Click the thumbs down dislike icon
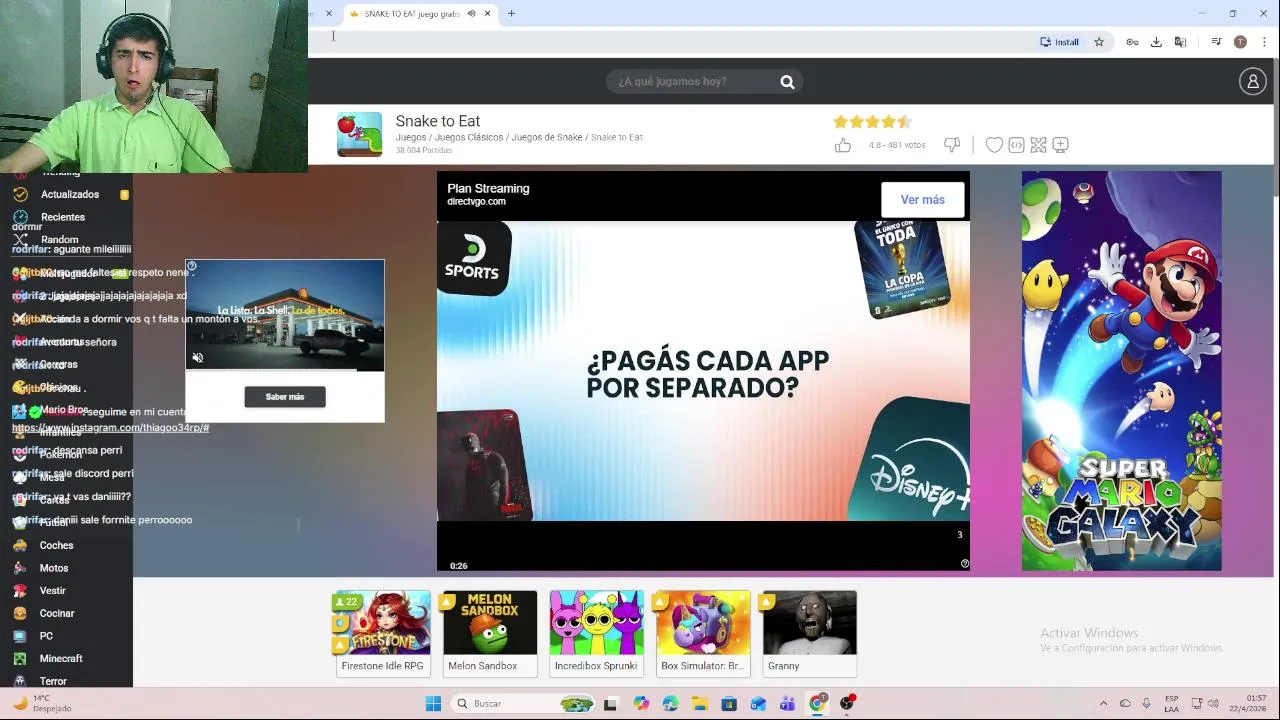 pos(952,145)
